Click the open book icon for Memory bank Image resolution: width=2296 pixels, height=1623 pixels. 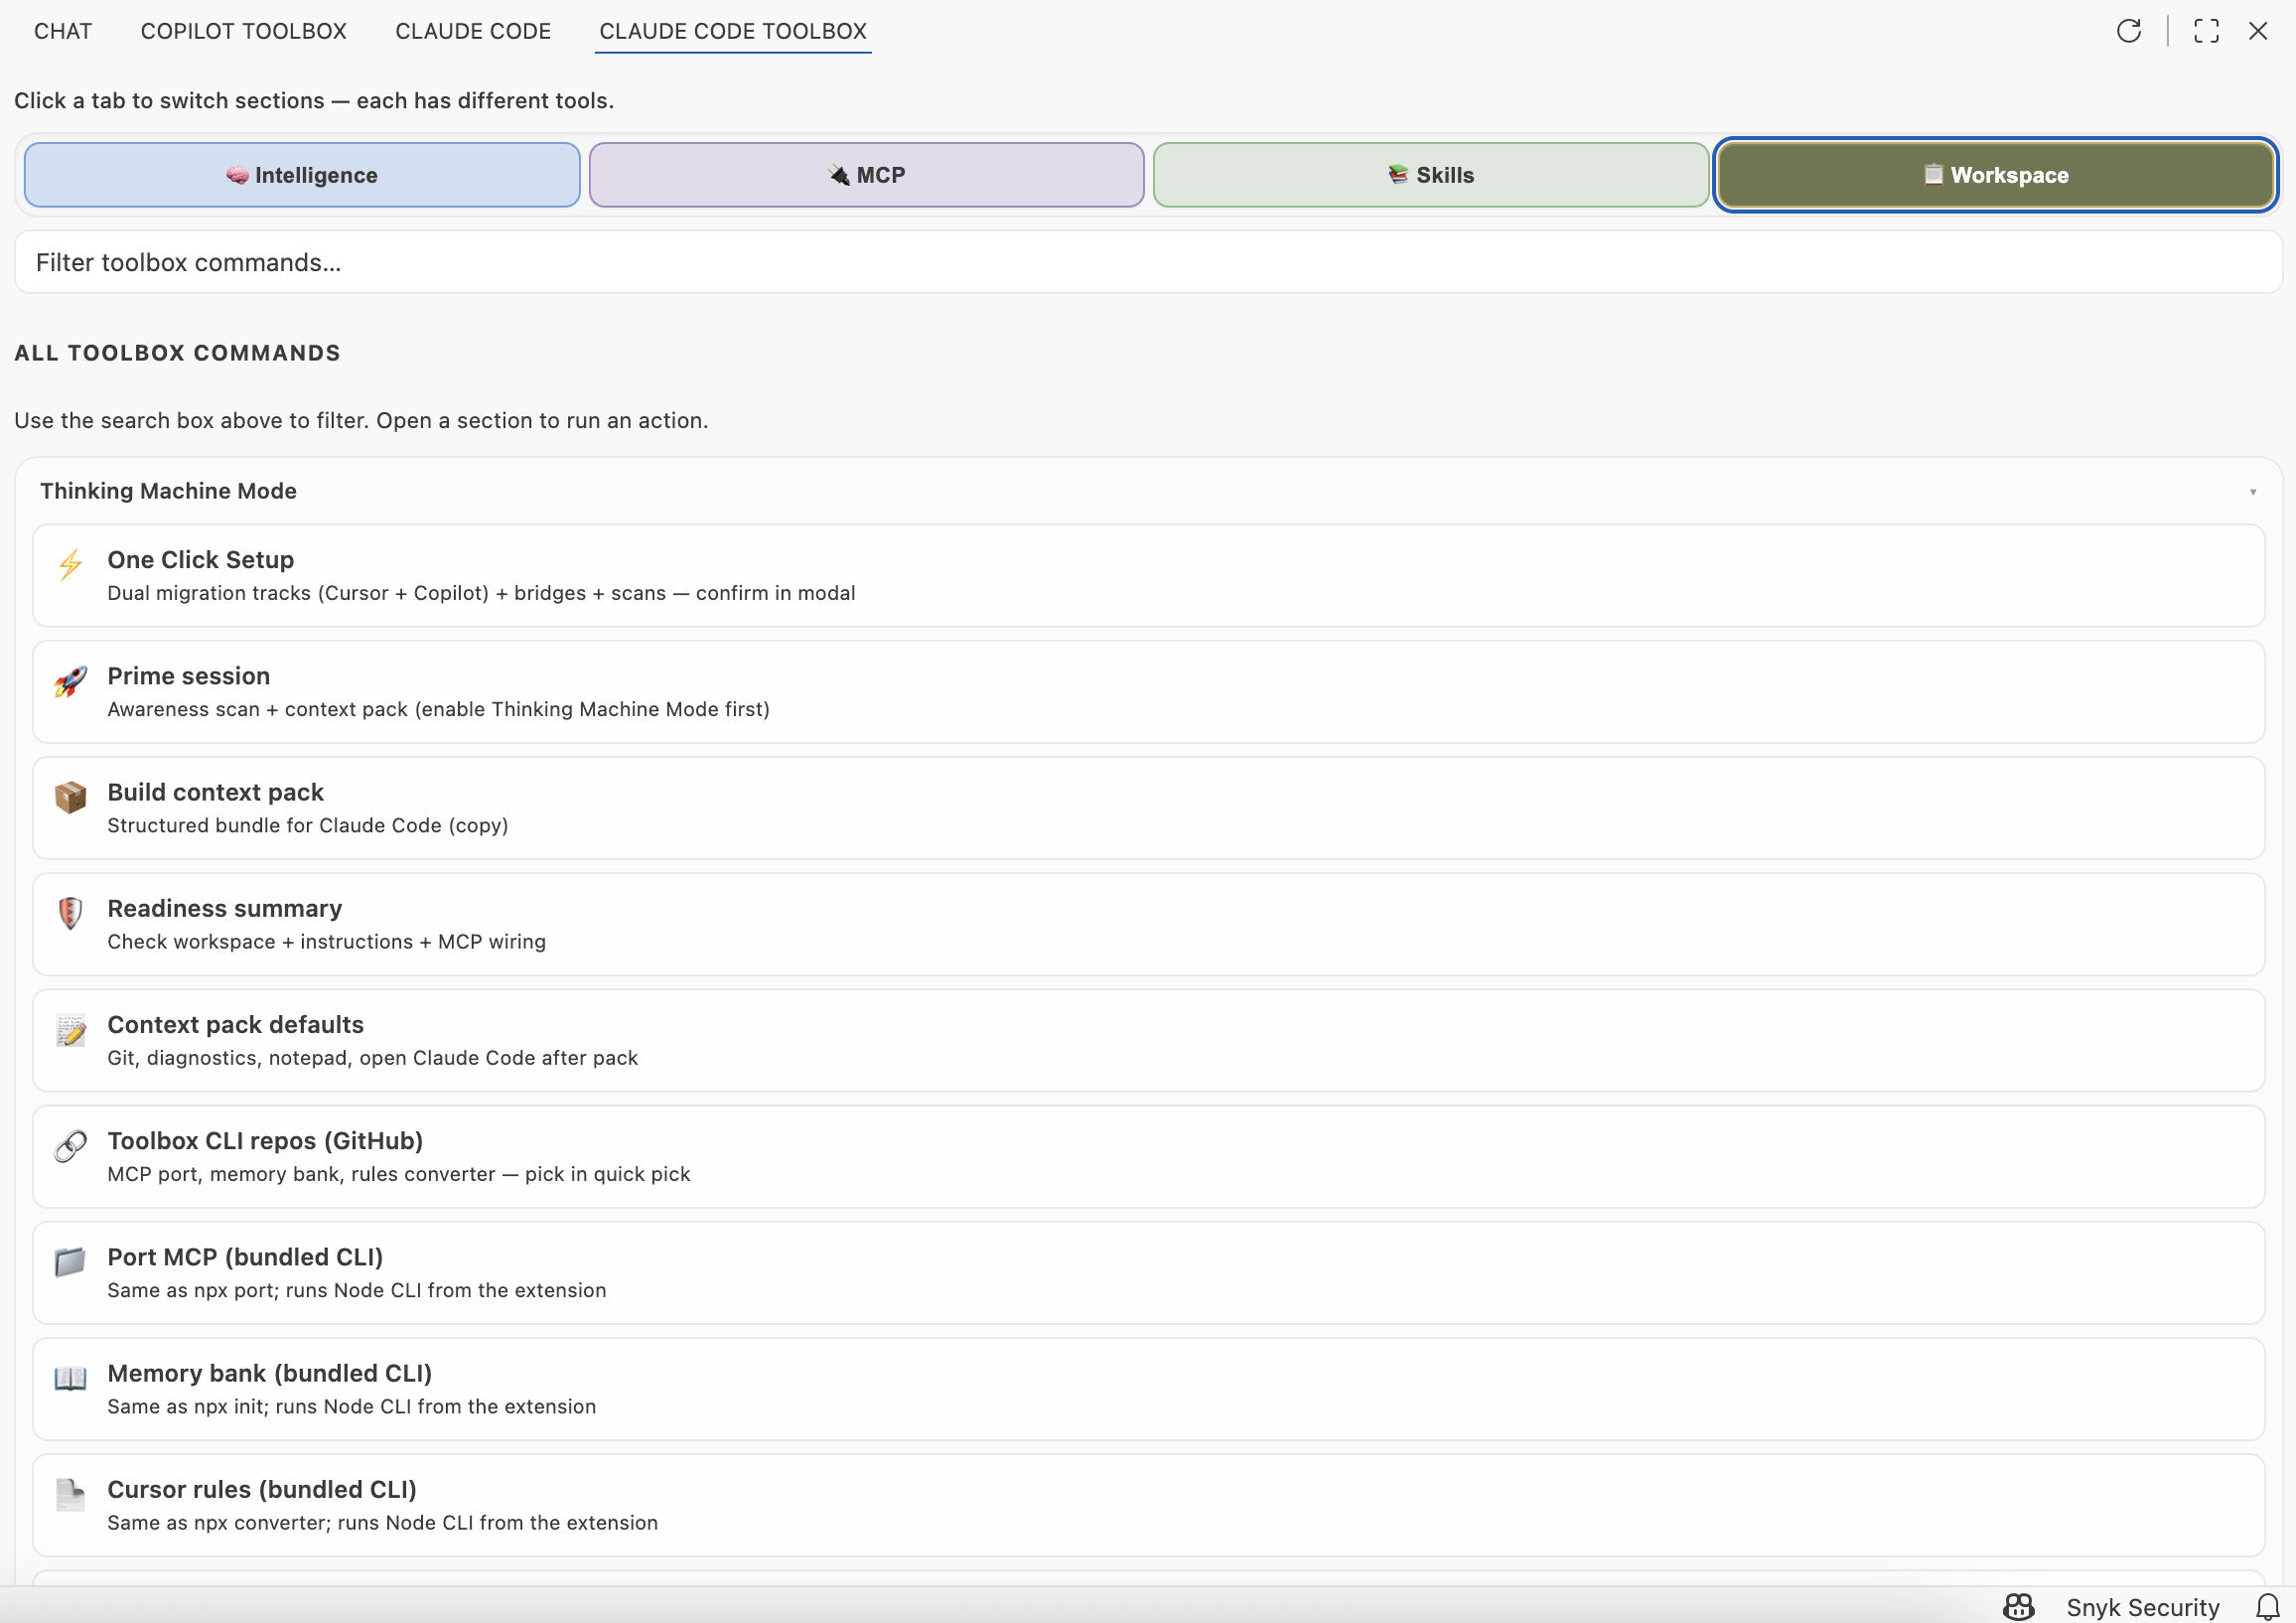70,1378
